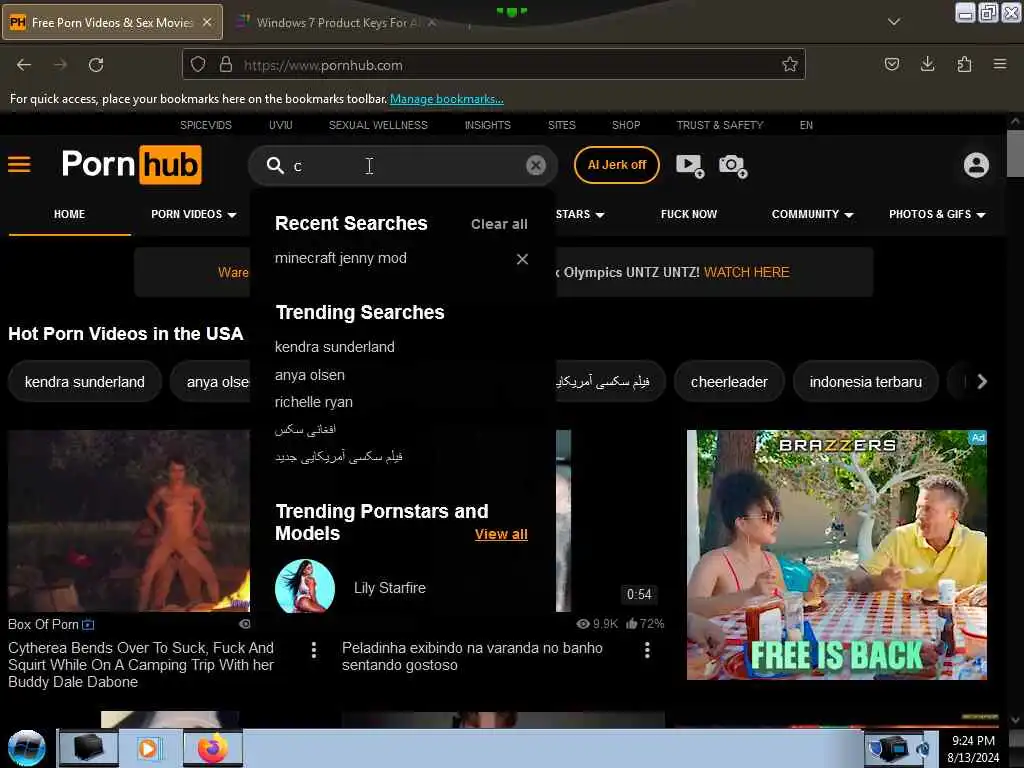Click the page vertical scrollbar thumb

click(x=1014, y=153)
